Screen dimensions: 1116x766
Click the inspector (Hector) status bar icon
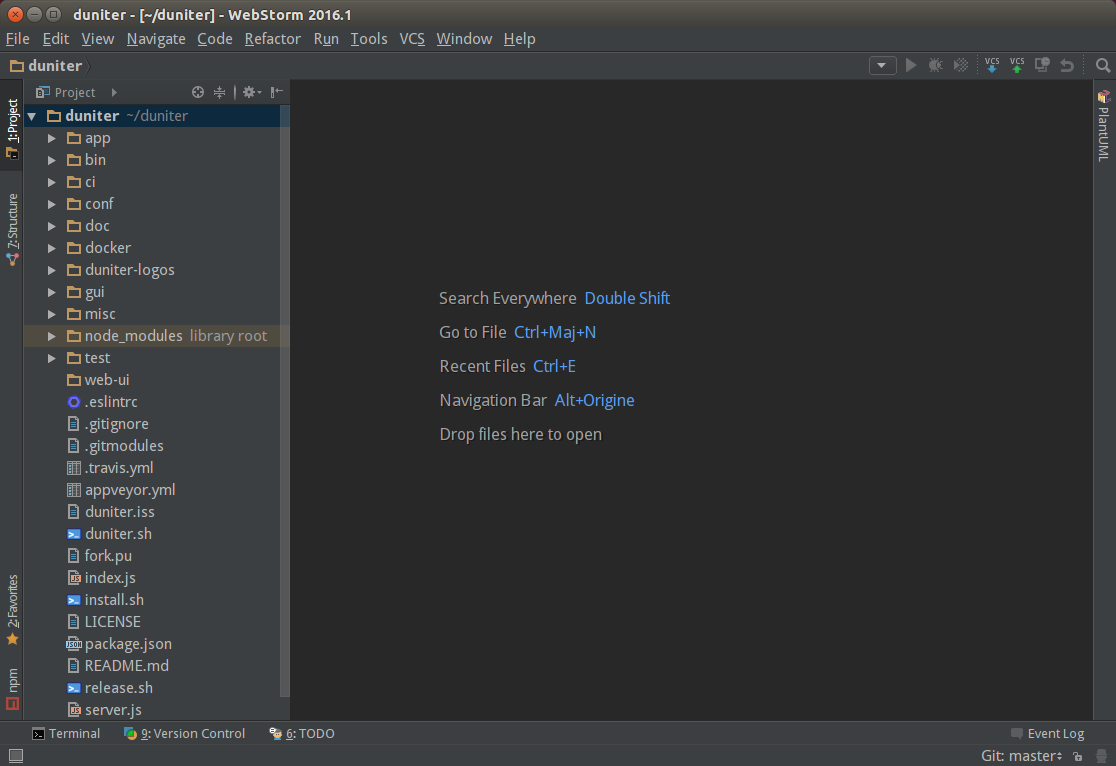tap(1101, 756)
